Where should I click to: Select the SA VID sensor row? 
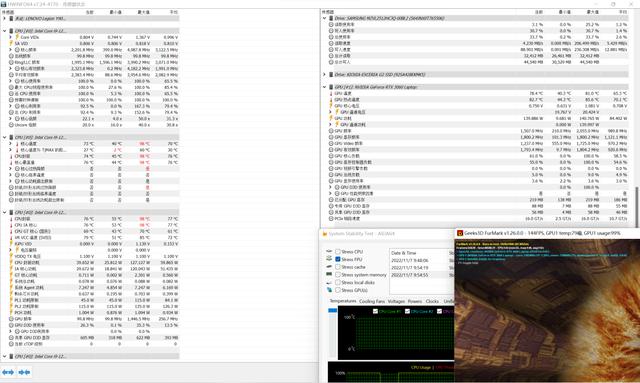(x=93, y=43)
